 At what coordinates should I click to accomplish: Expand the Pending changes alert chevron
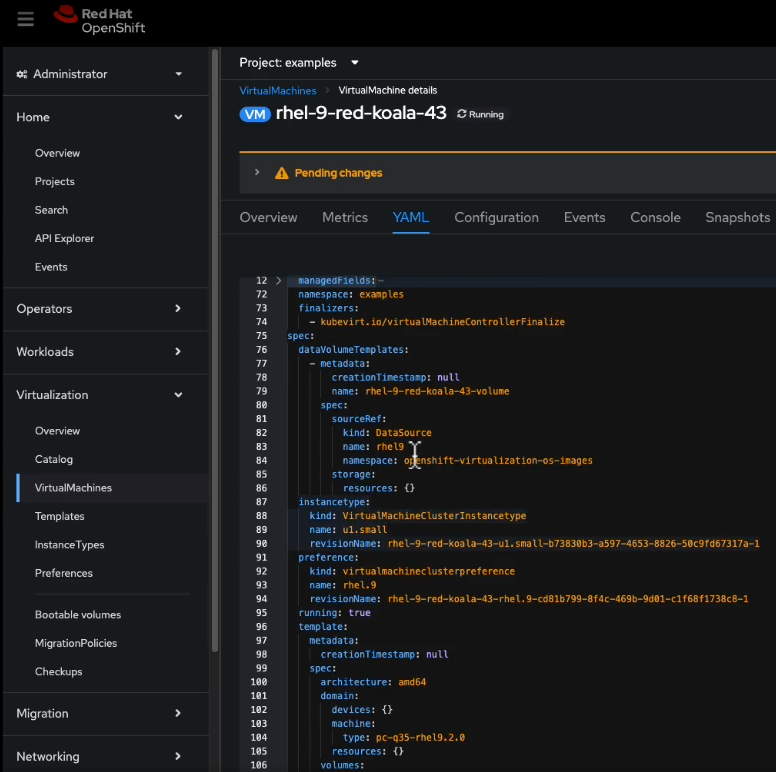pyautogui.click(x=257, y=173)
